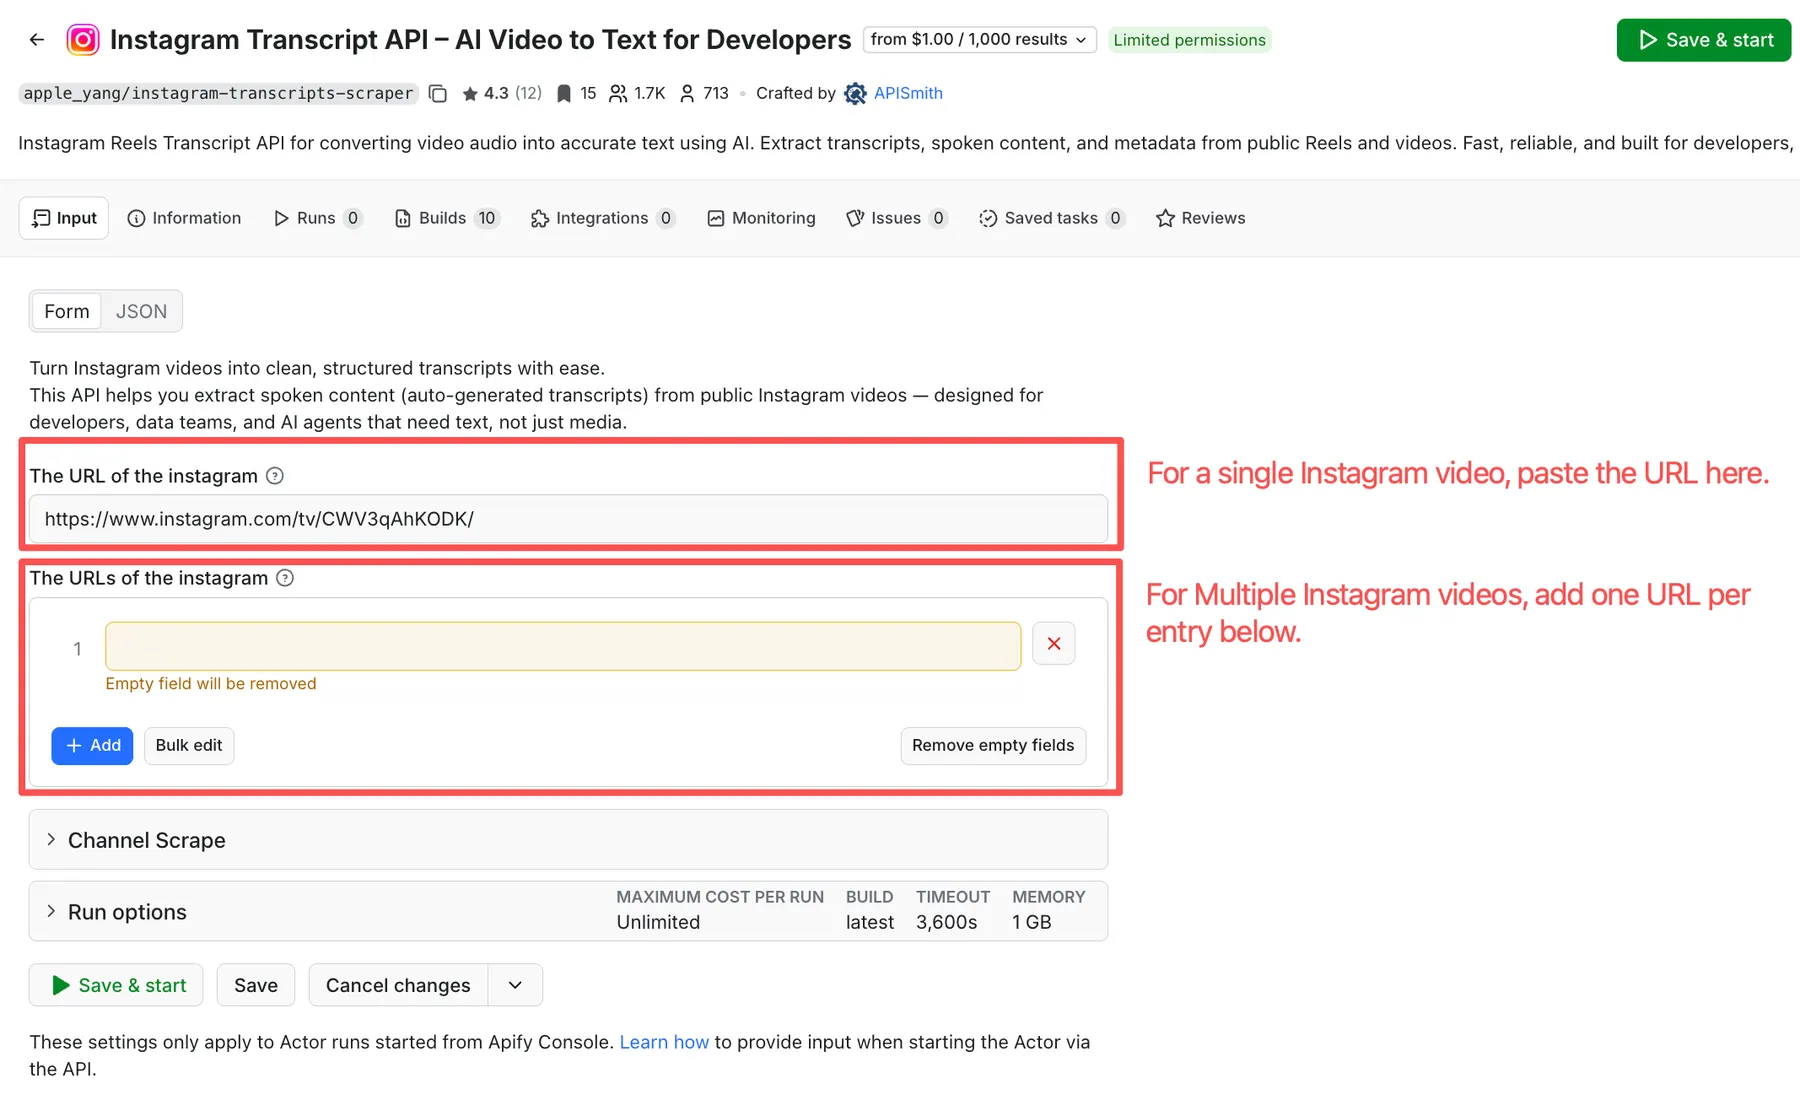Open the Learn how link
This screenshot has width=1800, height=1095.
point(664,1042)
